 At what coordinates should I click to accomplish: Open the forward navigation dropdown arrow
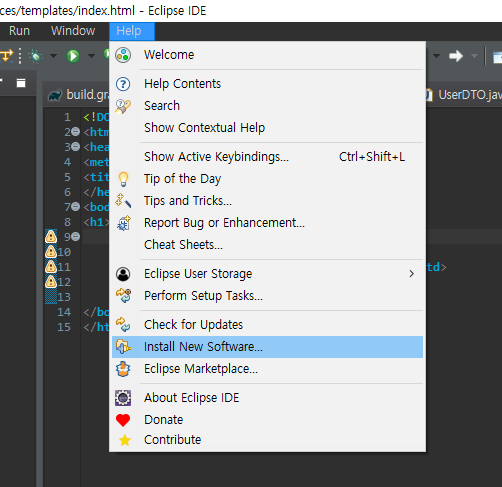(x=474, y=56)
